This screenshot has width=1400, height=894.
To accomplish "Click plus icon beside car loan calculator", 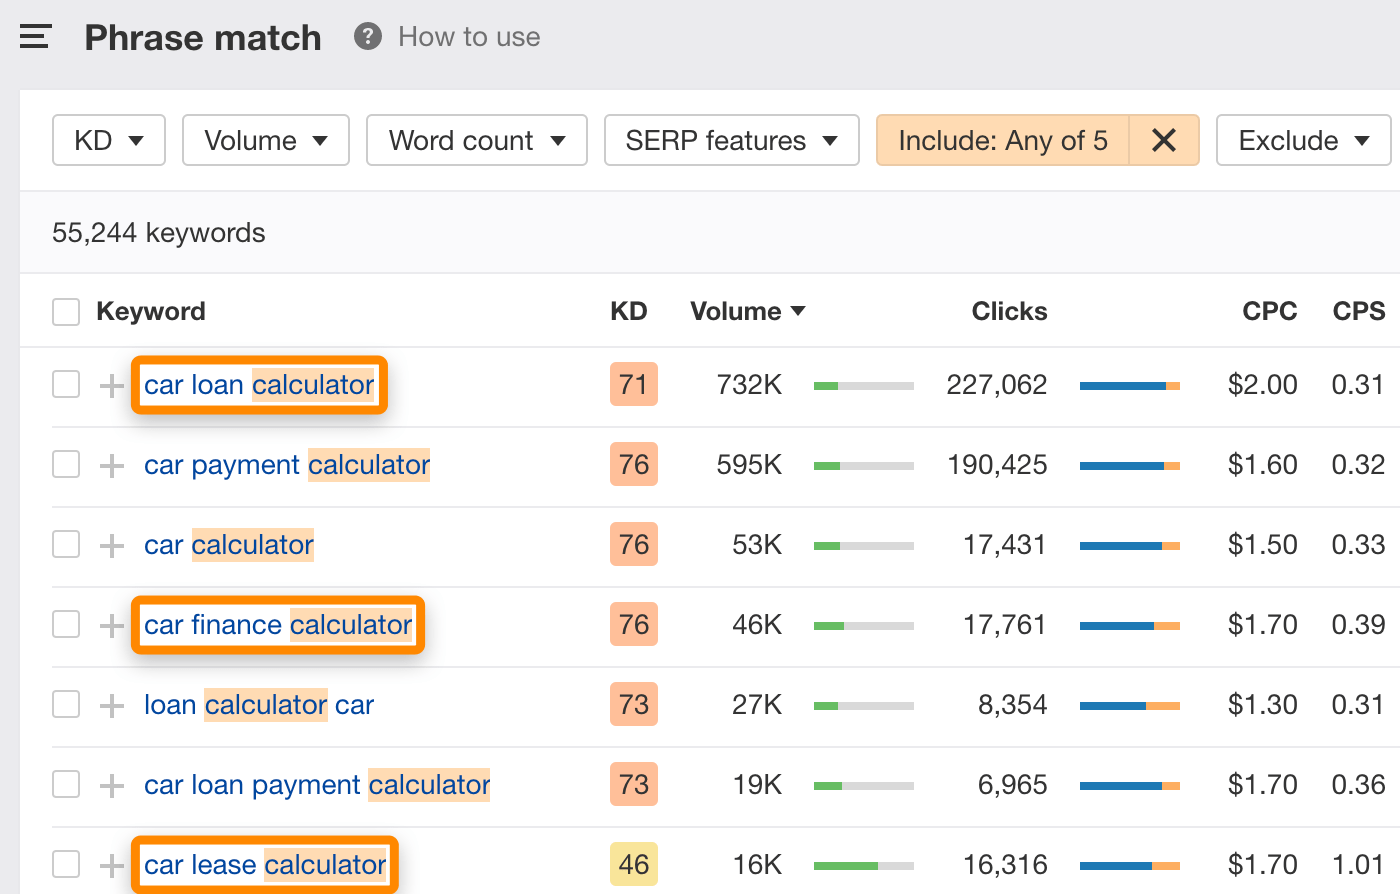I will (x=112, y=385).
